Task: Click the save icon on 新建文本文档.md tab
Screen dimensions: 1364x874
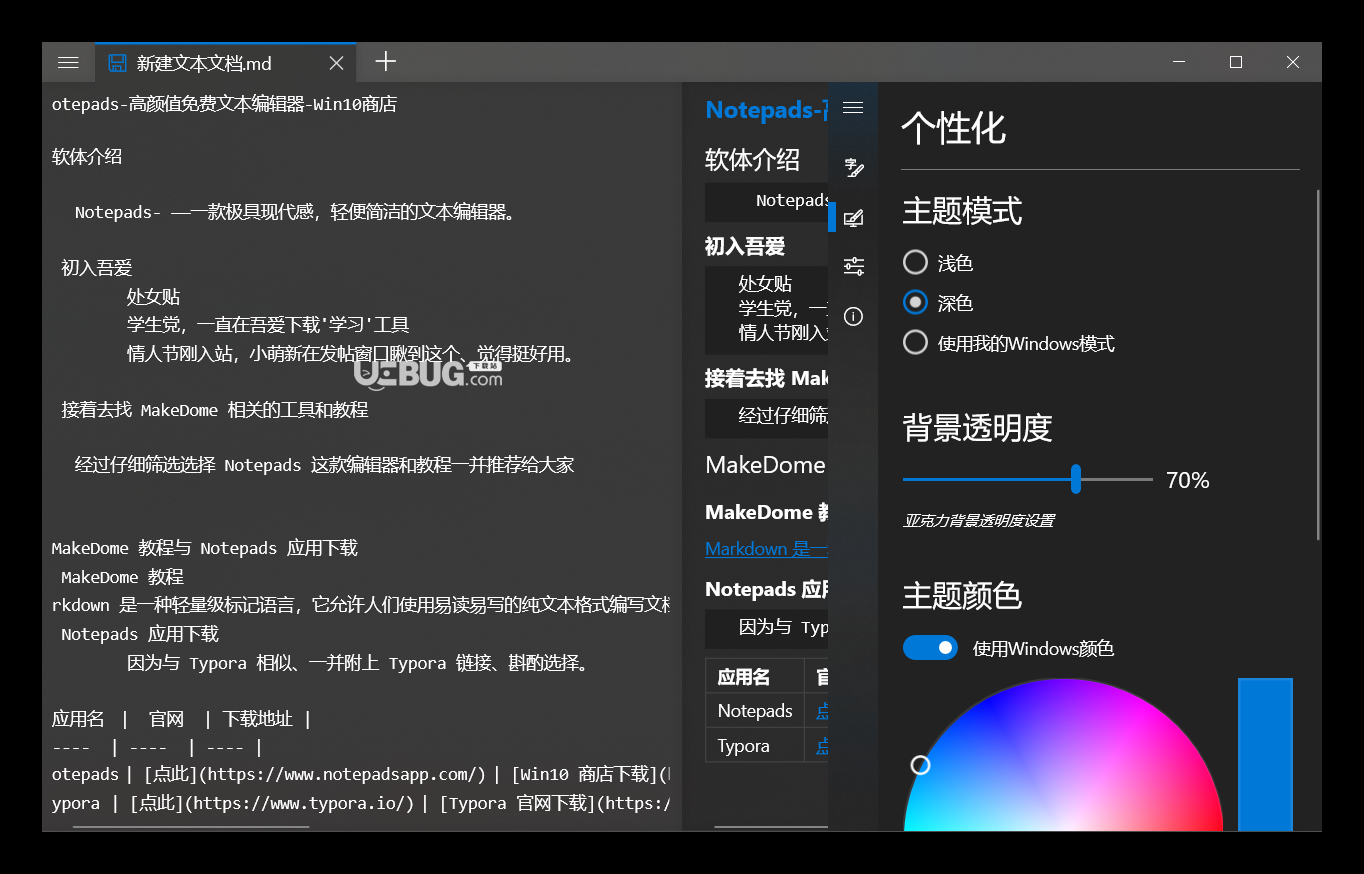Action: (118, 63)
